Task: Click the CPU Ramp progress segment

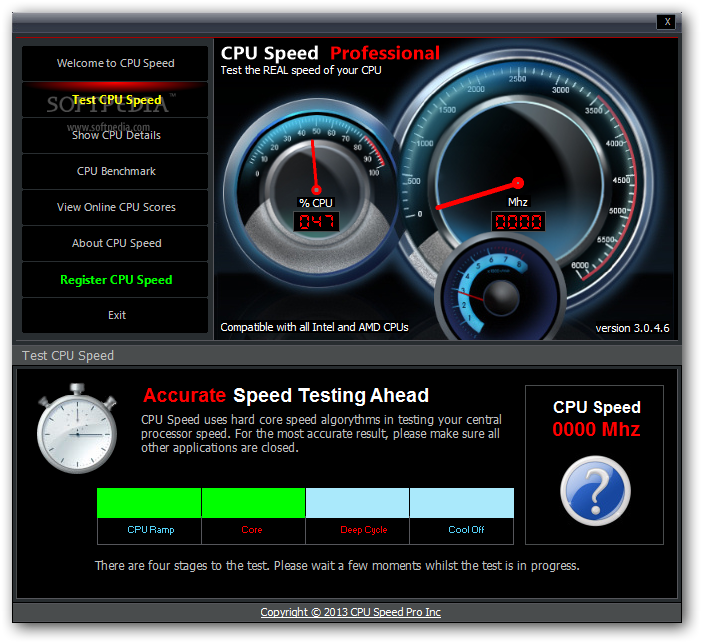Action: pos(149,503)
